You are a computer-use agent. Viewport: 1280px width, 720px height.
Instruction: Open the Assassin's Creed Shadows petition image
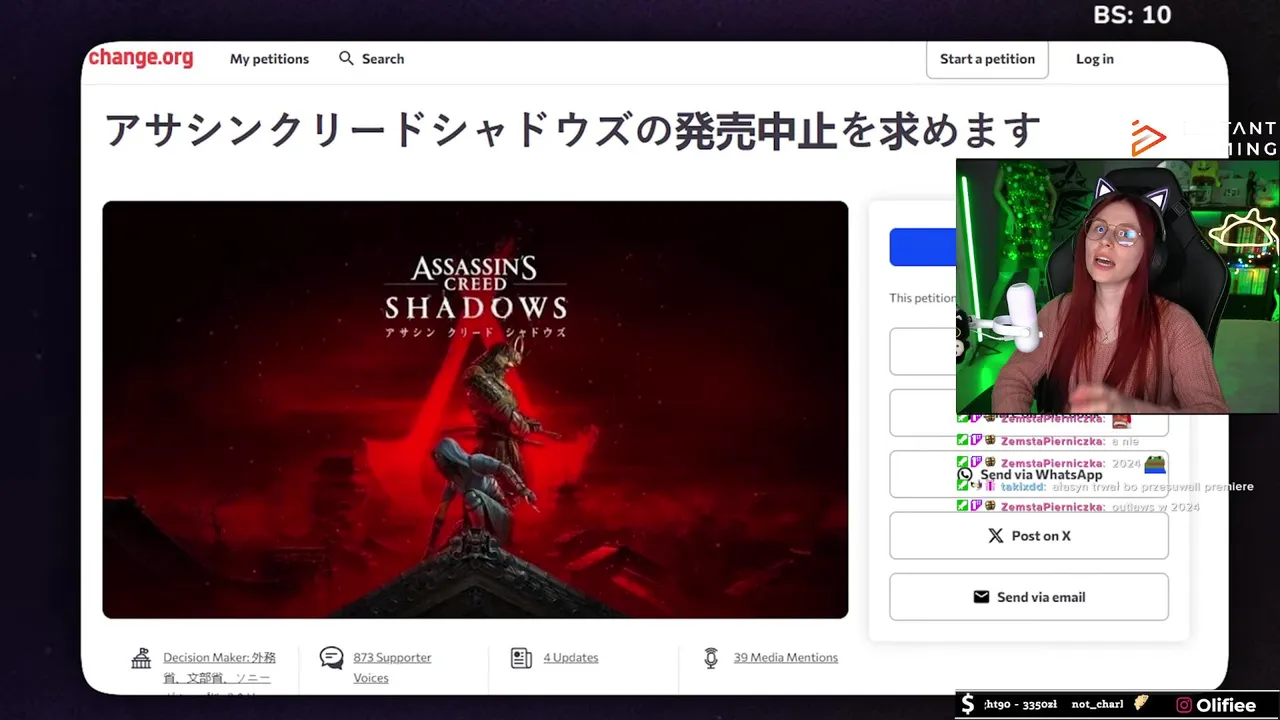click(x=475, y=410)
